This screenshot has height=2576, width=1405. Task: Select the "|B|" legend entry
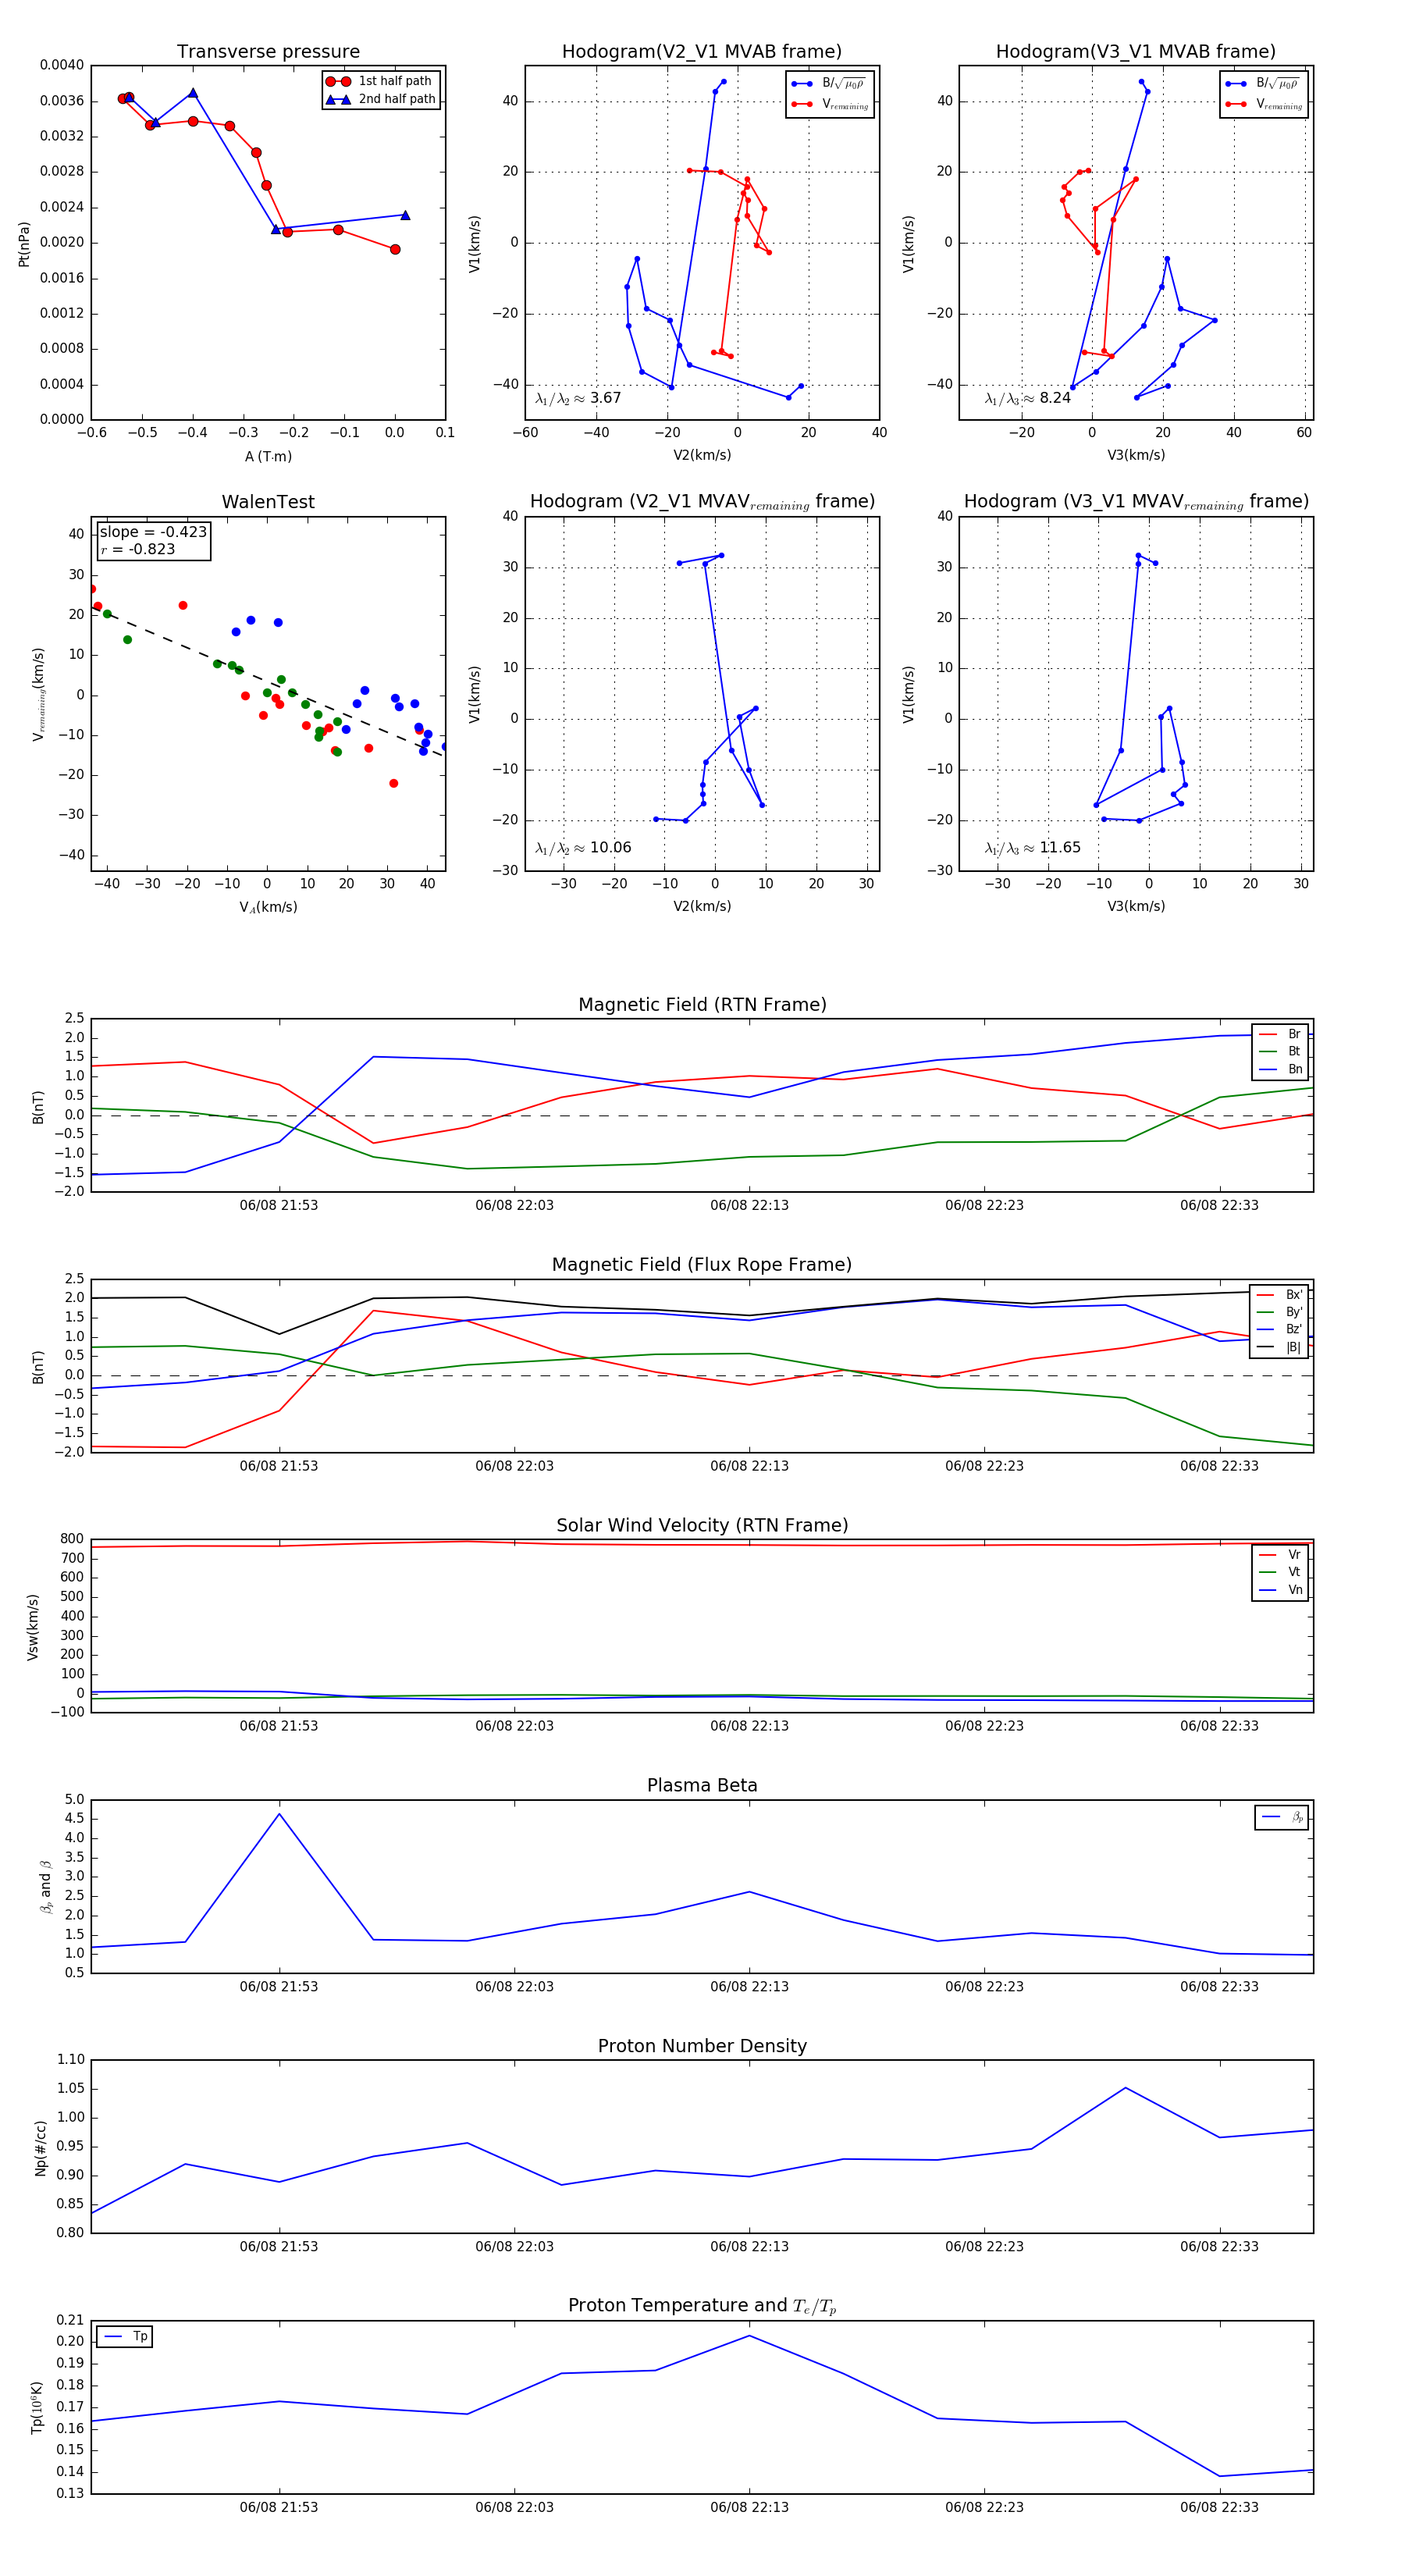(1280, 1347)
